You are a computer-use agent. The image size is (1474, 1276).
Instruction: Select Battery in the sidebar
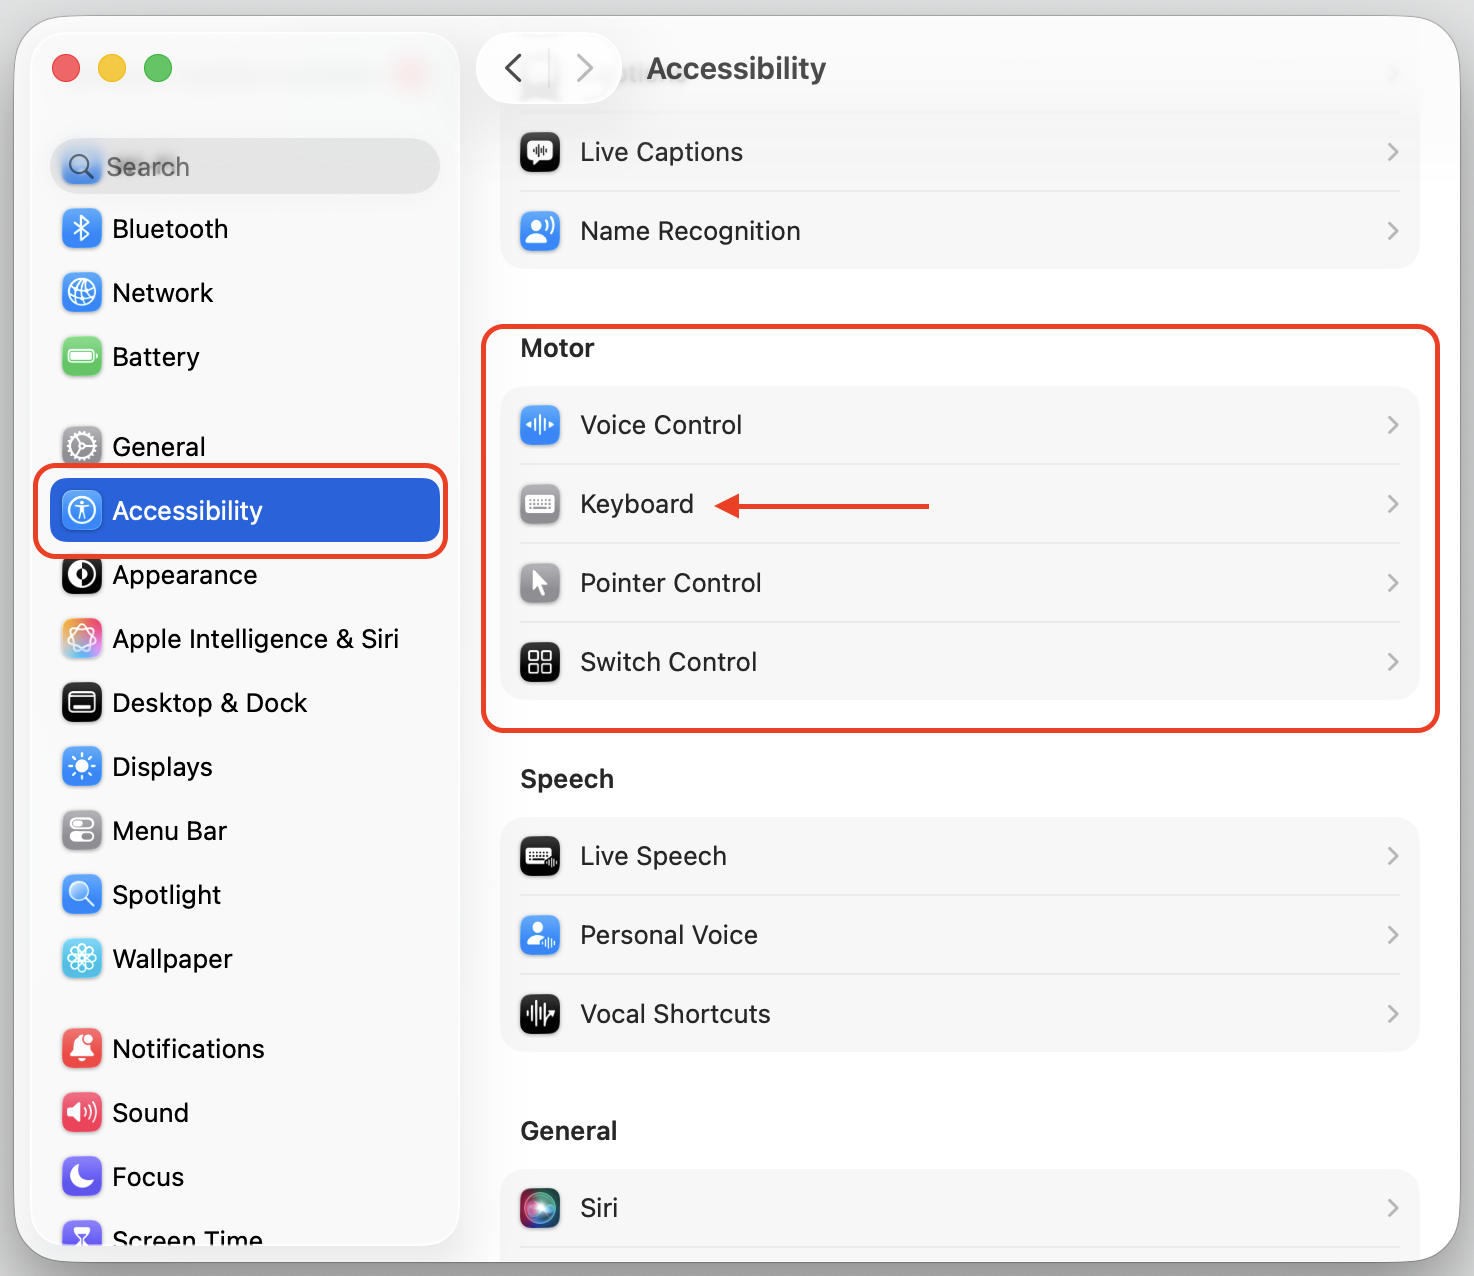tap(245, 357)
